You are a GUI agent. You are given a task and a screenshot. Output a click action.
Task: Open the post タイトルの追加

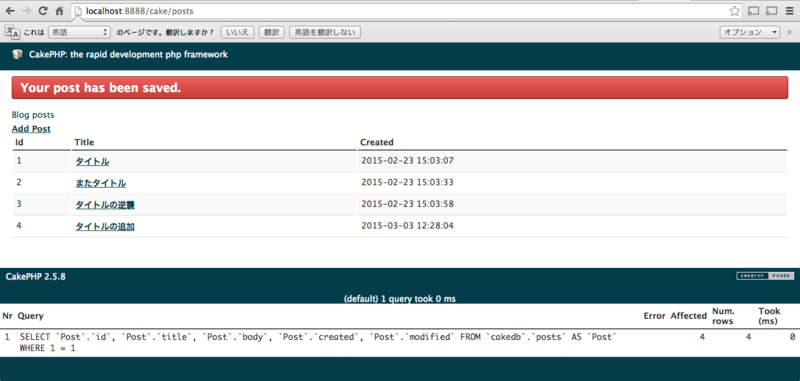[105, 227]
